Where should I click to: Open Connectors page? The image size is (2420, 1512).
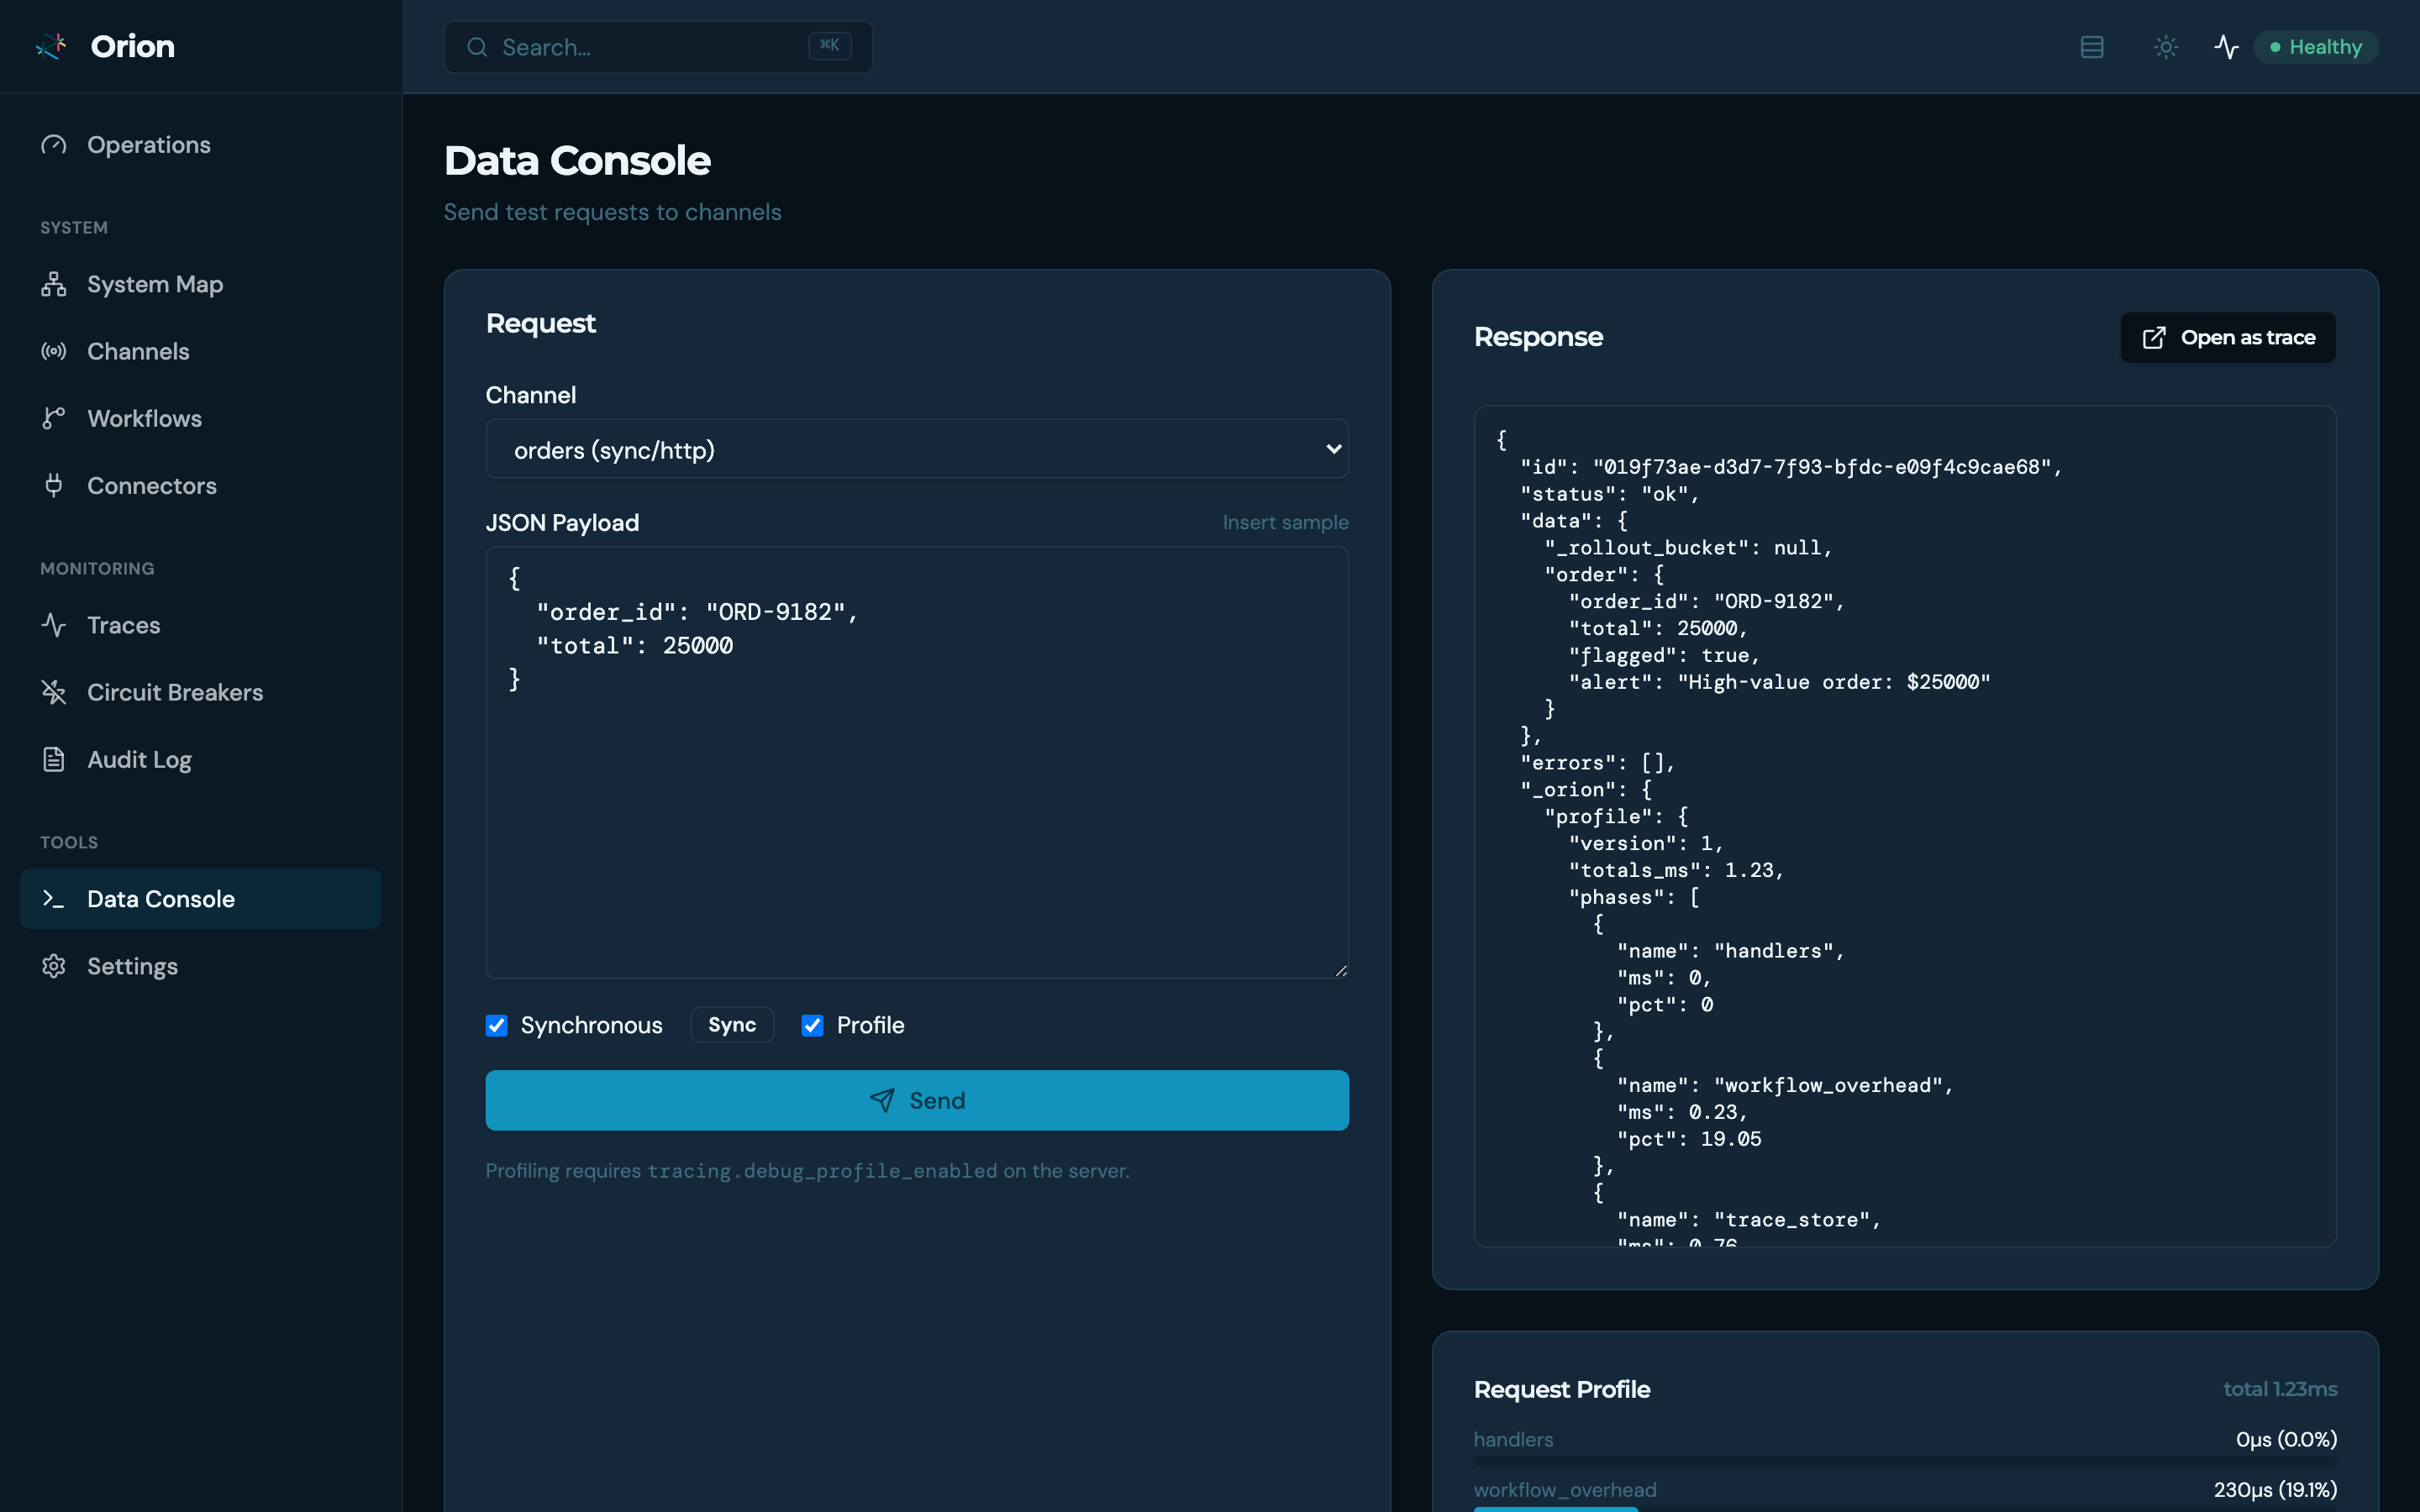point(200,485)
